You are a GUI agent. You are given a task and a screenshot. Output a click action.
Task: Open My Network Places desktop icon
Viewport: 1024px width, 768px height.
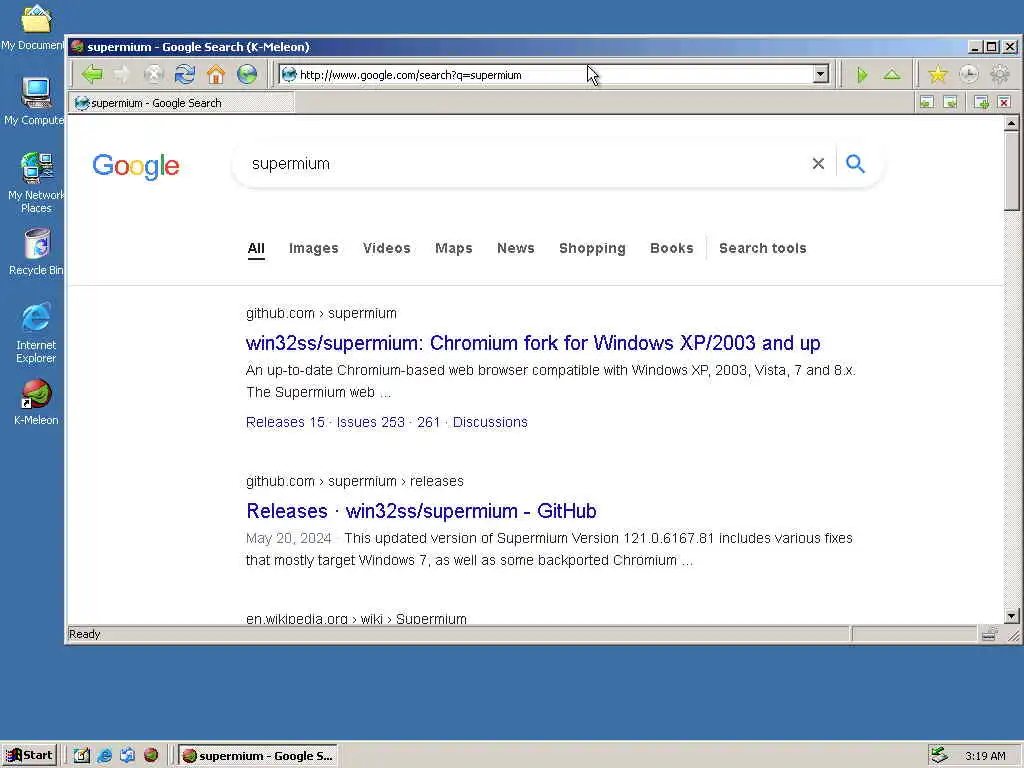pos(36,183)
